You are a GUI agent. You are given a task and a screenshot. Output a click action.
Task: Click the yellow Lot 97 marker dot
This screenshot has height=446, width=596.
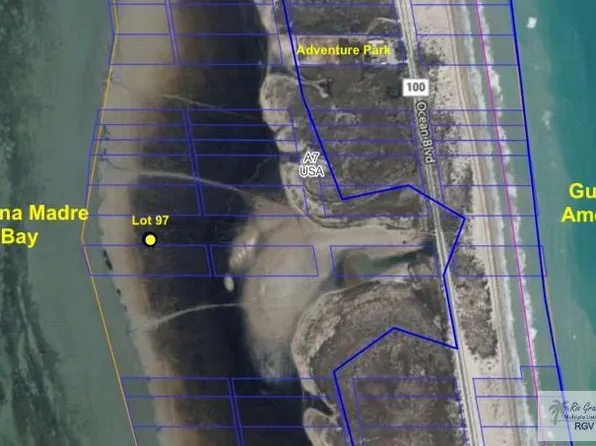click(150, 240)
